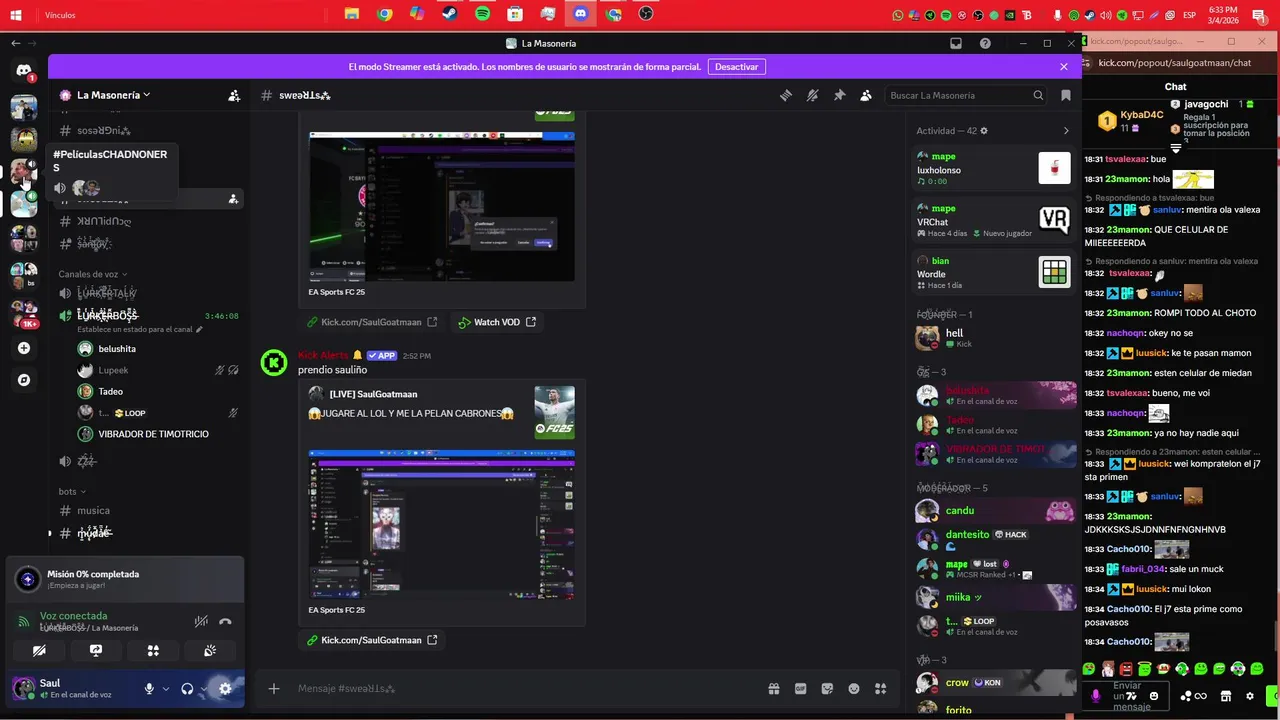
Task: Open Kick chat settings gear
Action: (1250, 696)
